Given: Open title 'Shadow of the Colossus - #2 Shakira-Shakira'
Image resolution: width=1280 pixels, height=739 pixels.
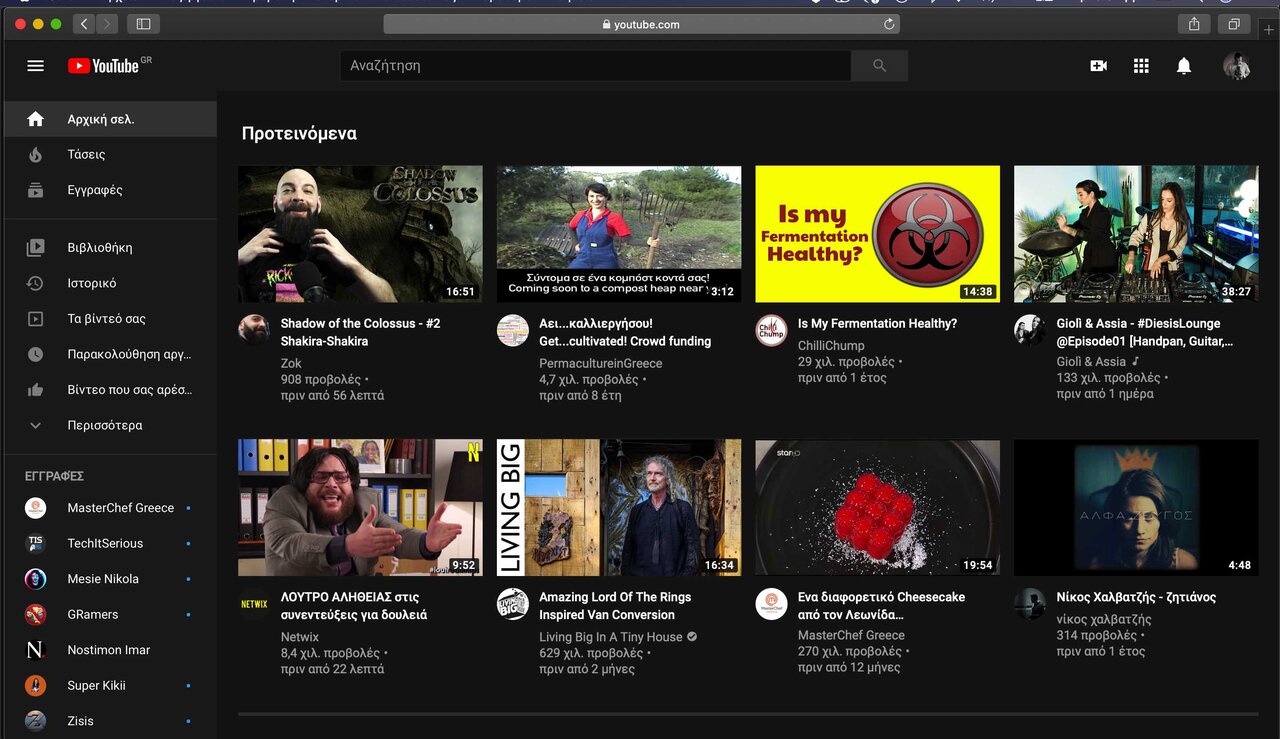Looking at the screenshot, I should pos(360,332).
